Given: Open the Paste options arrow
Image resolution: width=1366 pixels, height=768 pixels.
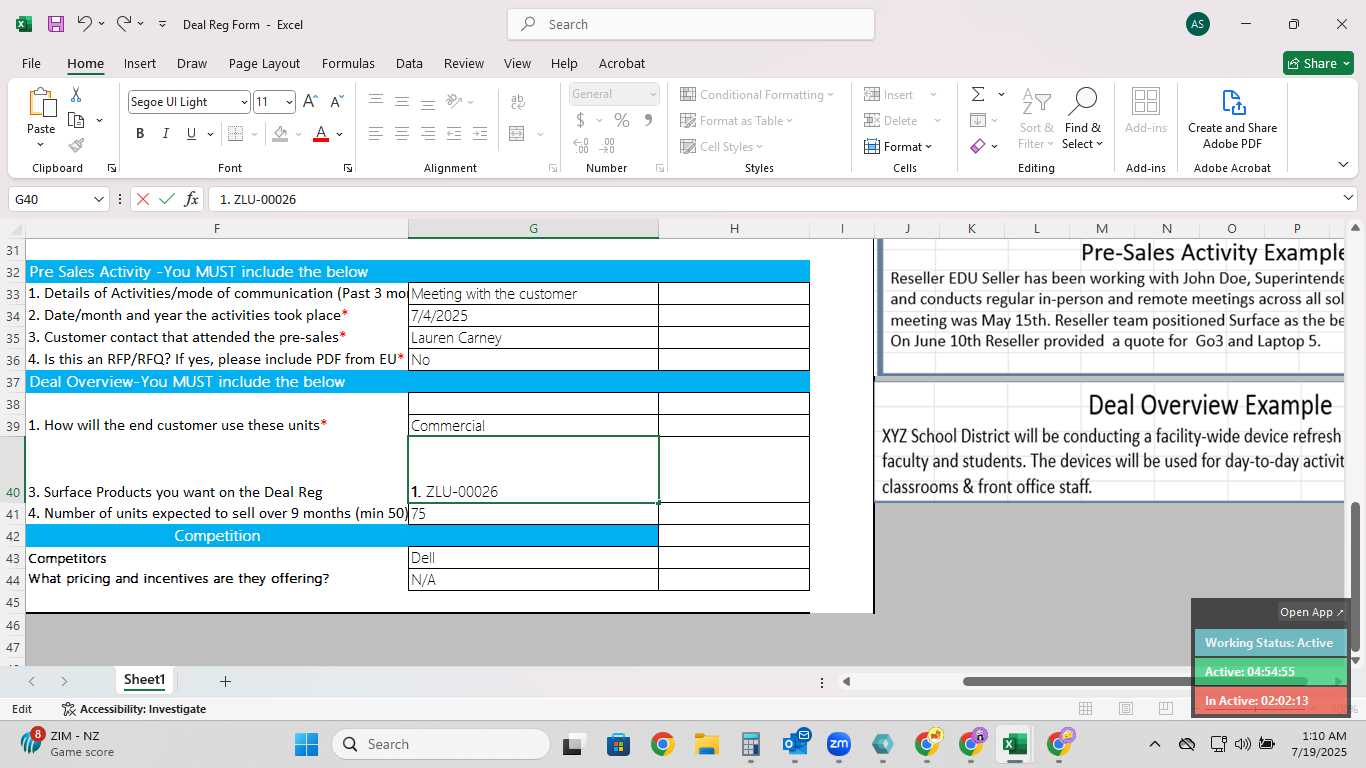Looking at the screenshot, I should point(41,145).
